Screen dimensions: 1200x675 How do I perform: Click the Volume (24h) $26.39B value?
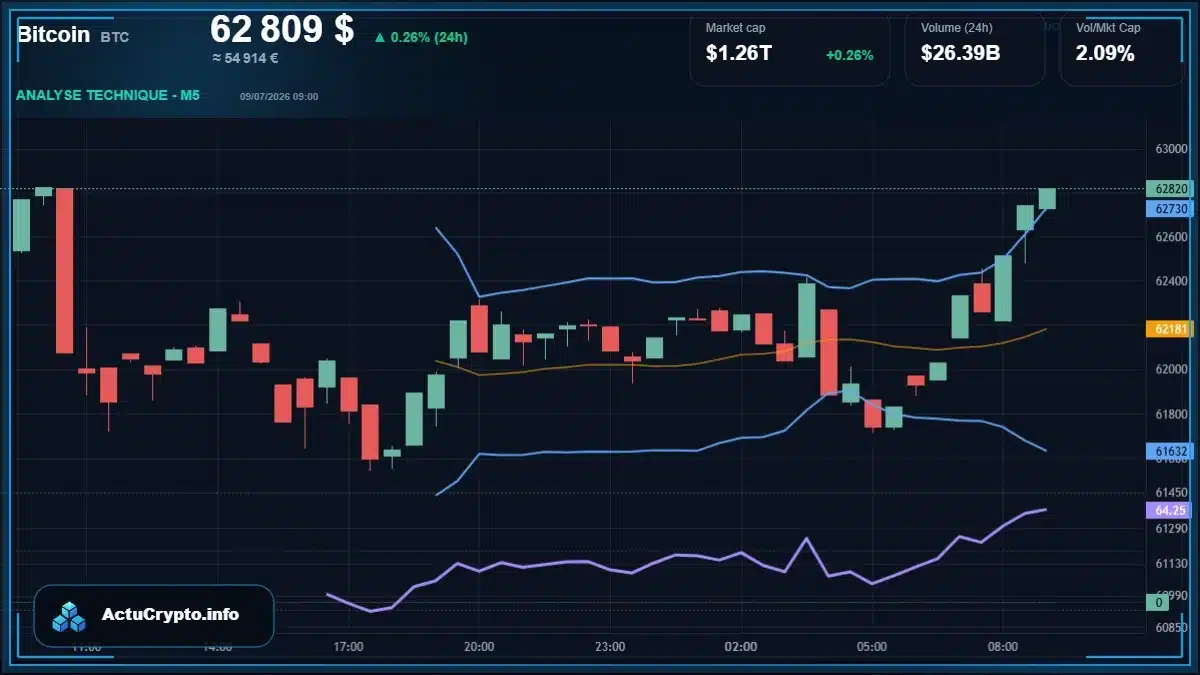click(x=960, y=54)
